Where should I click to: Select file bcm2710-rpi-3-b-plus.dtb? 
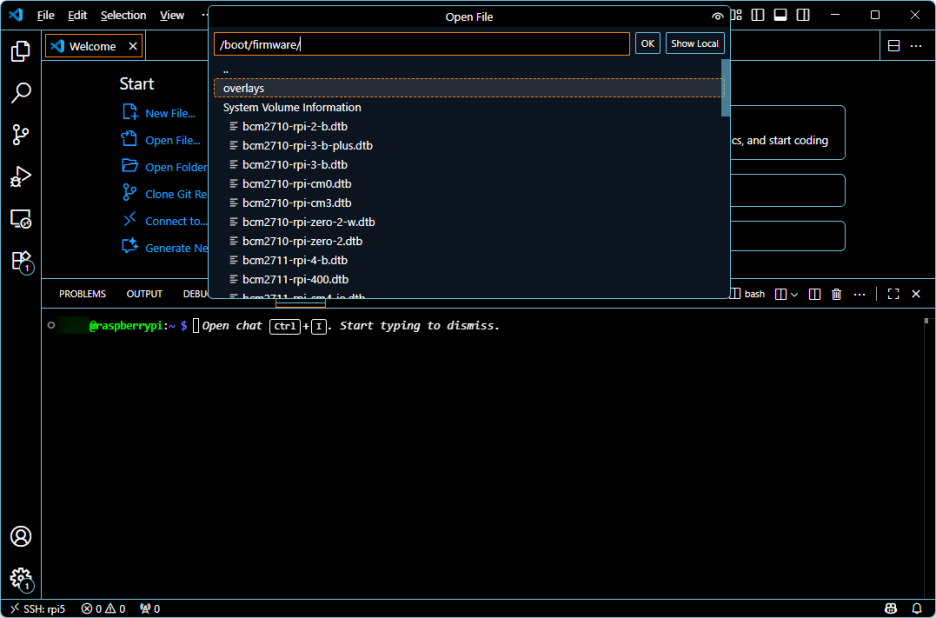pos(467,146)
